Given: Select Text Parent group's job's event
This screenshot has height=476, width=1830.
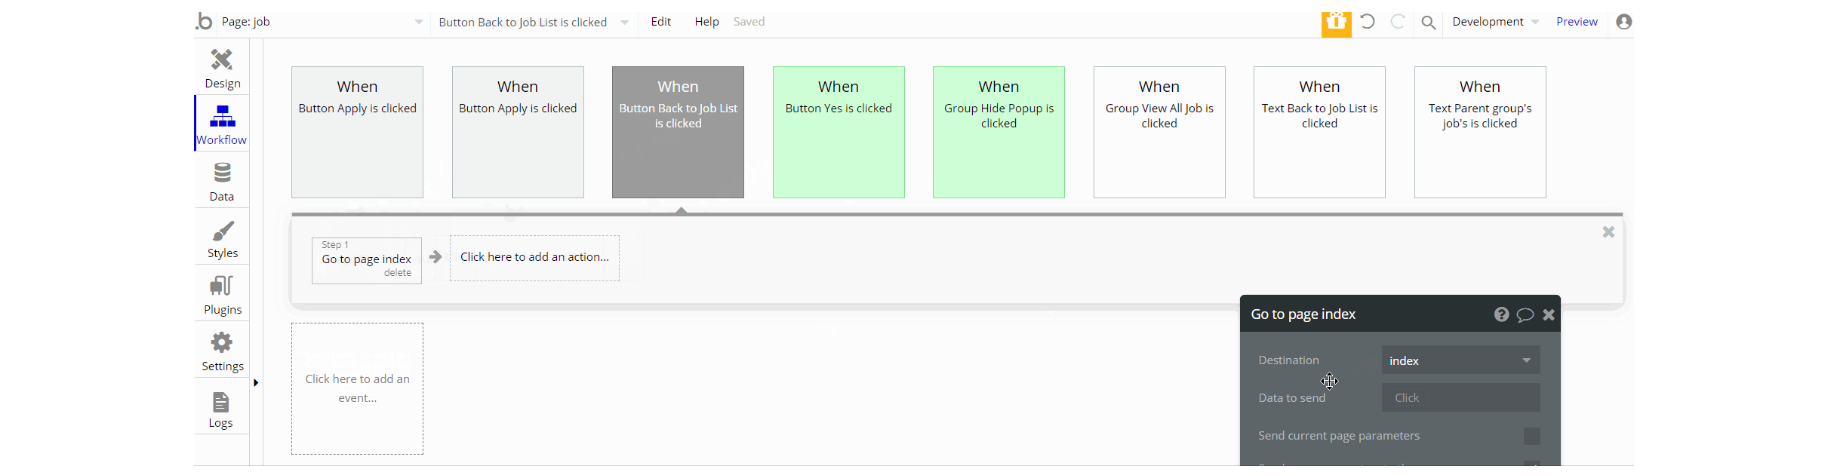Looking at the screenshot, I should tap(1480, 132).
